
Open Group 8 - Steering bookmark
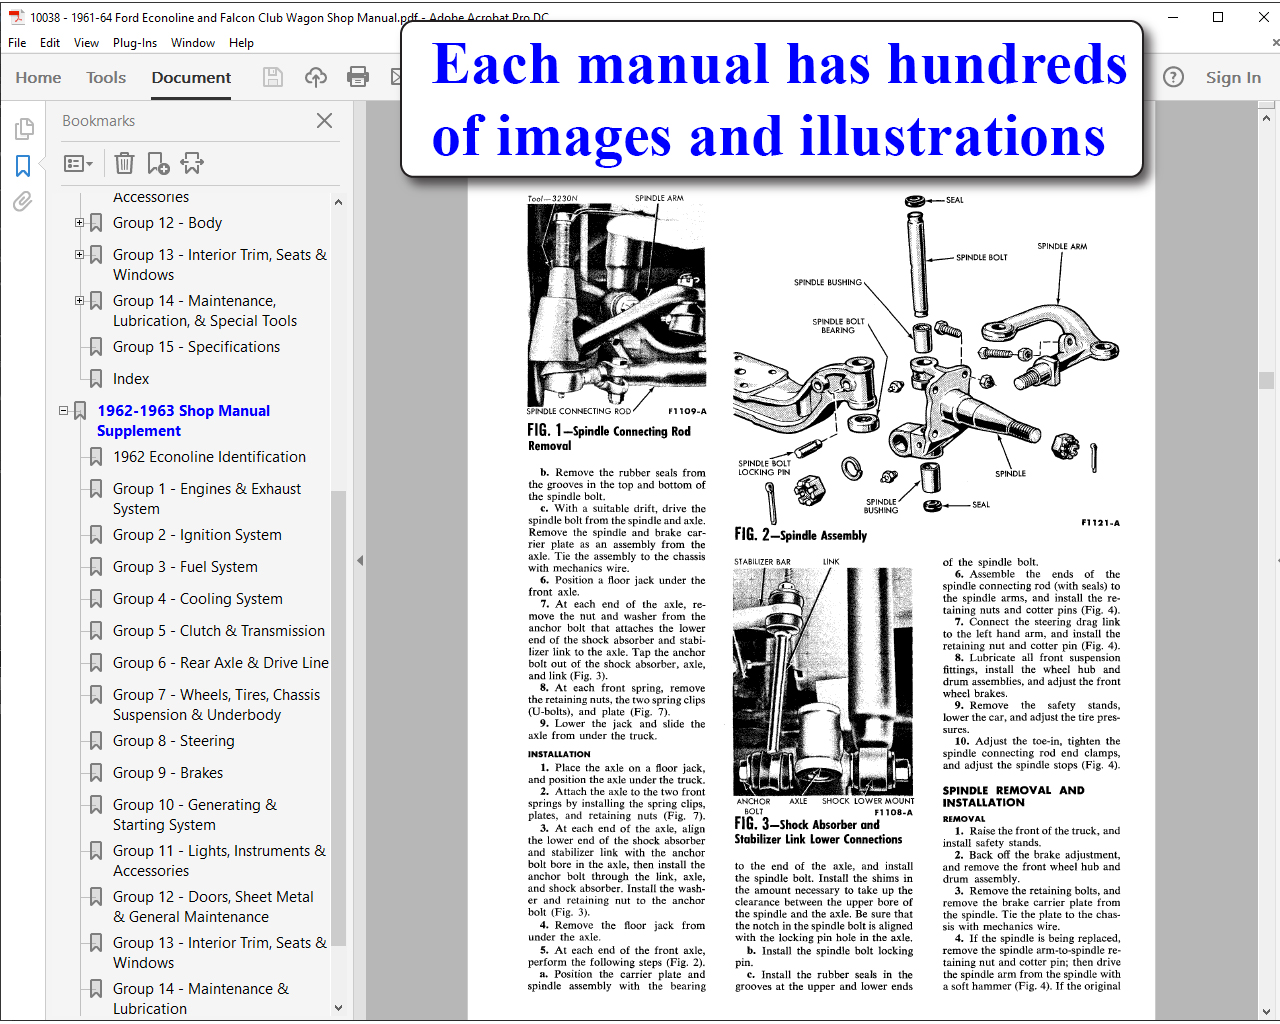point(174,741)
